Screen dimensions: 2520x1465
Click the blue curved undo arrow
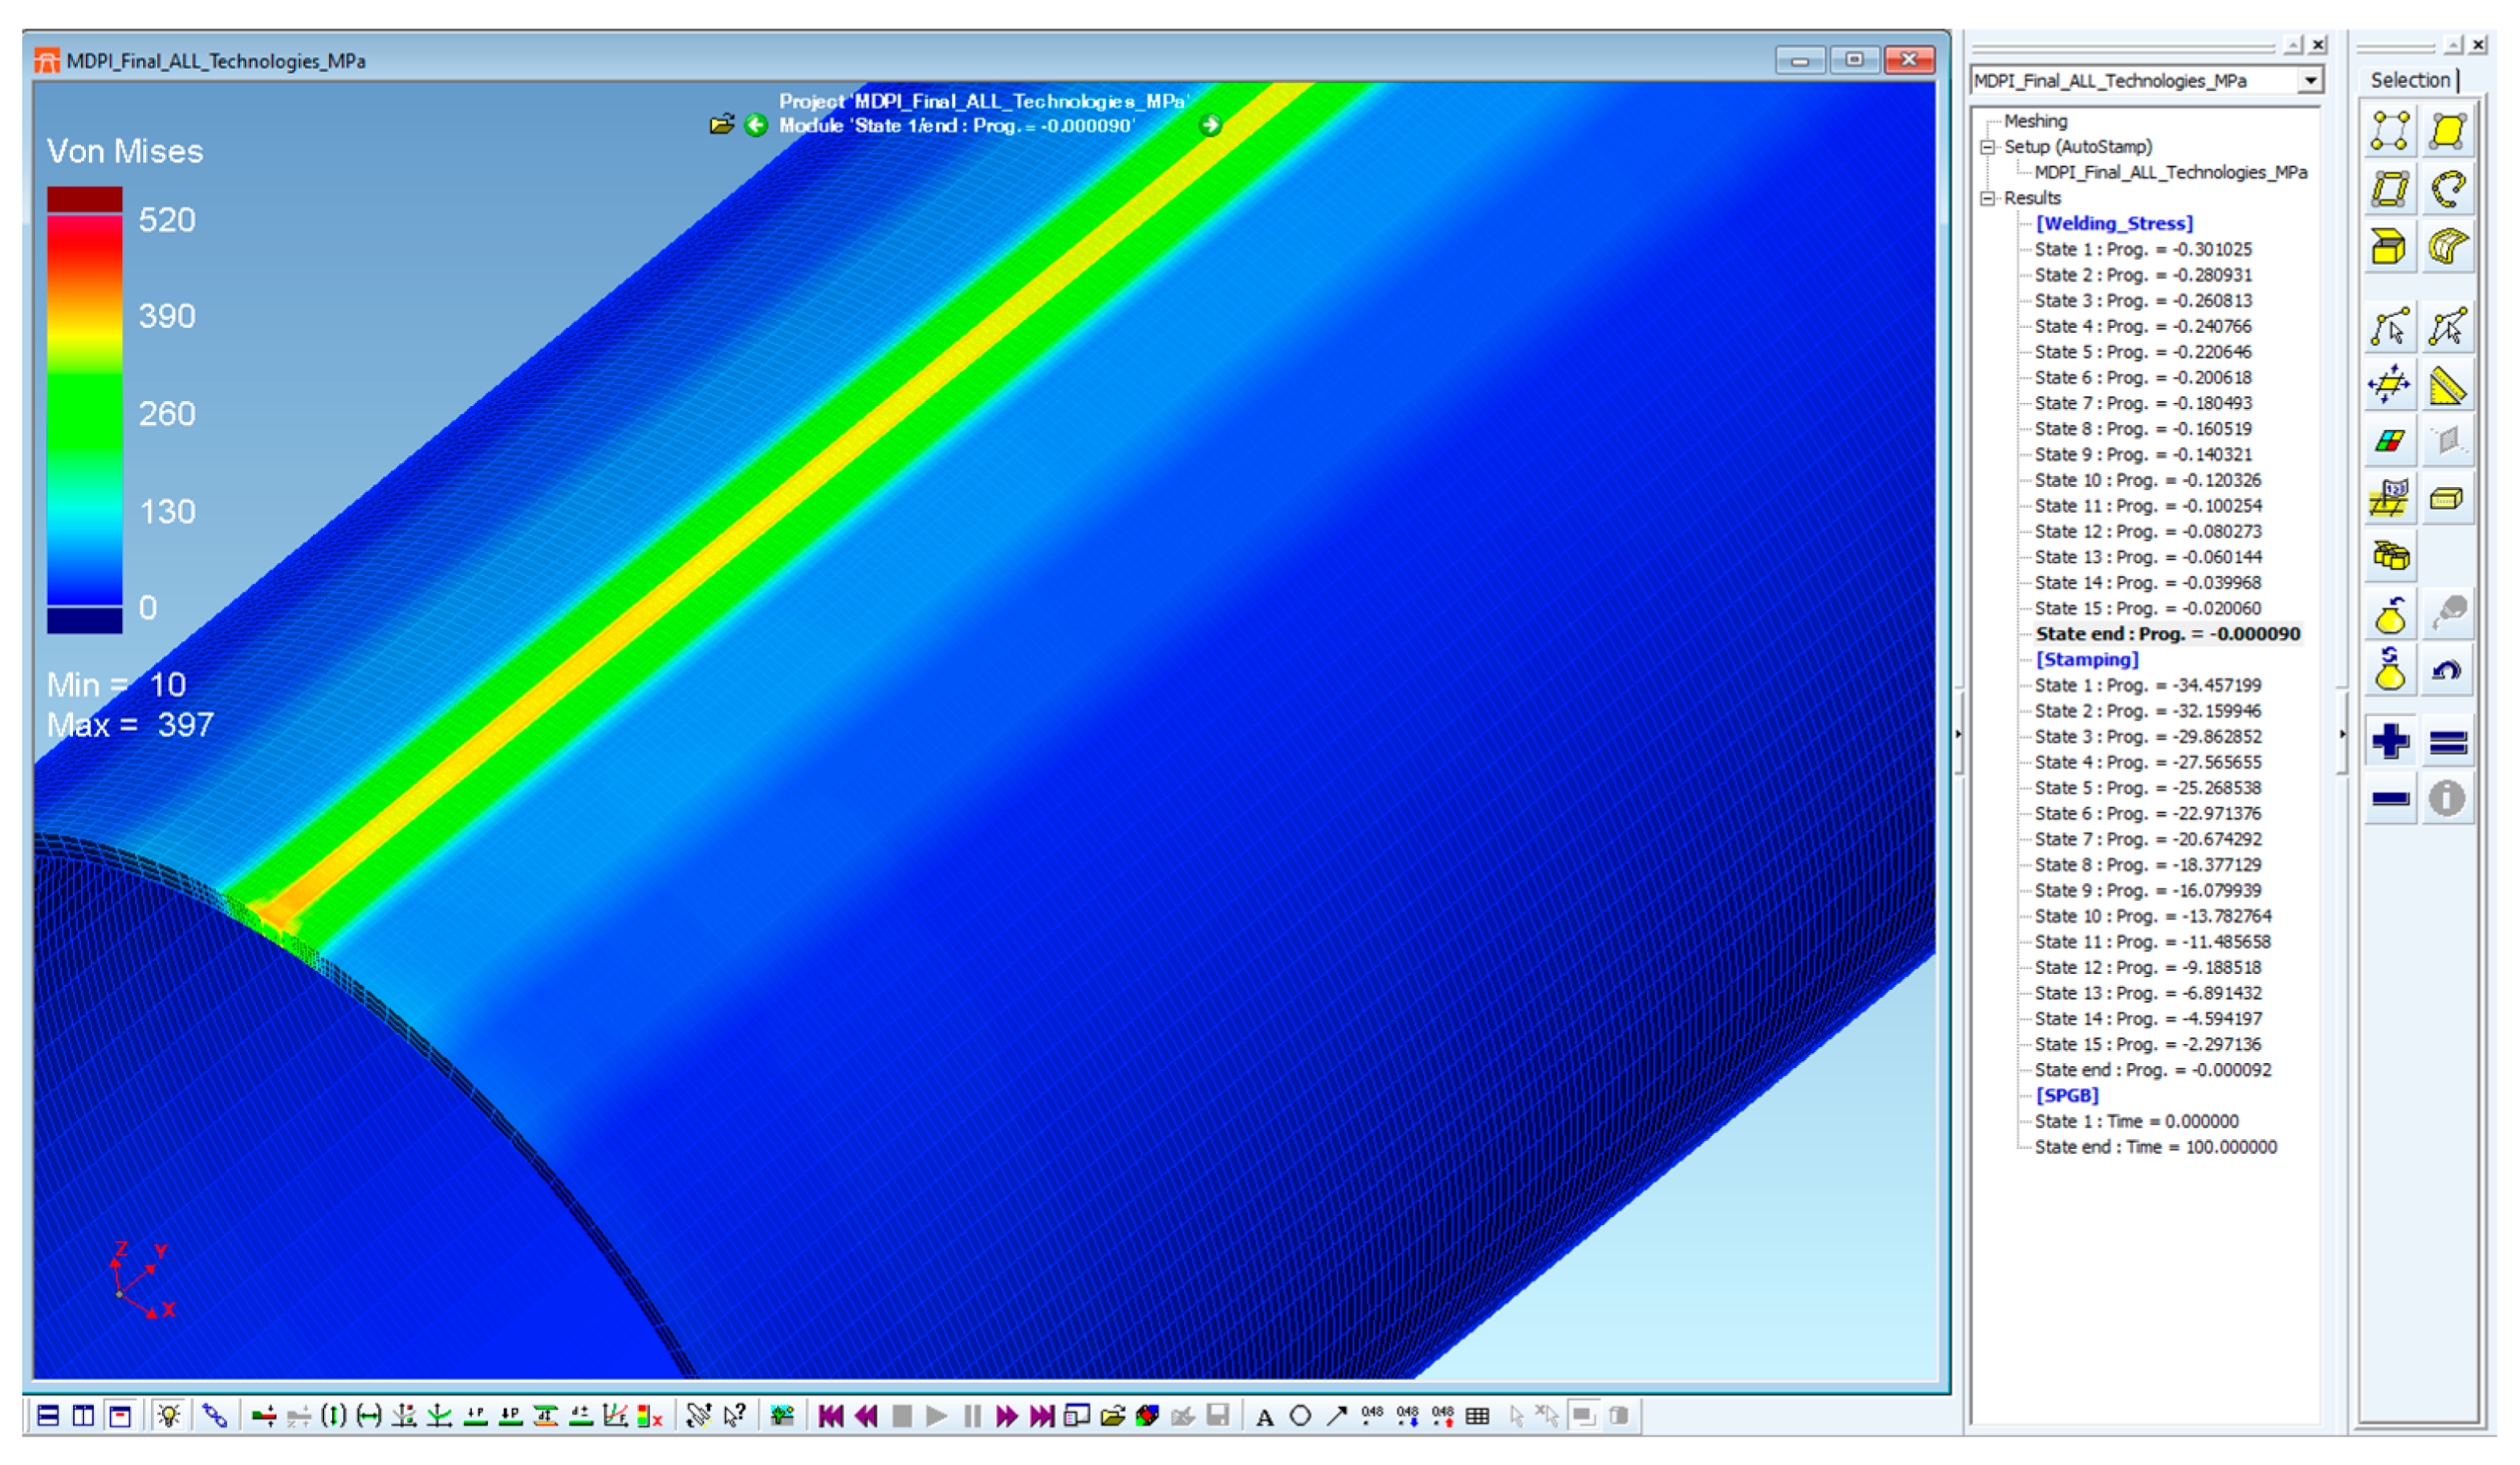click(2447, 670)
